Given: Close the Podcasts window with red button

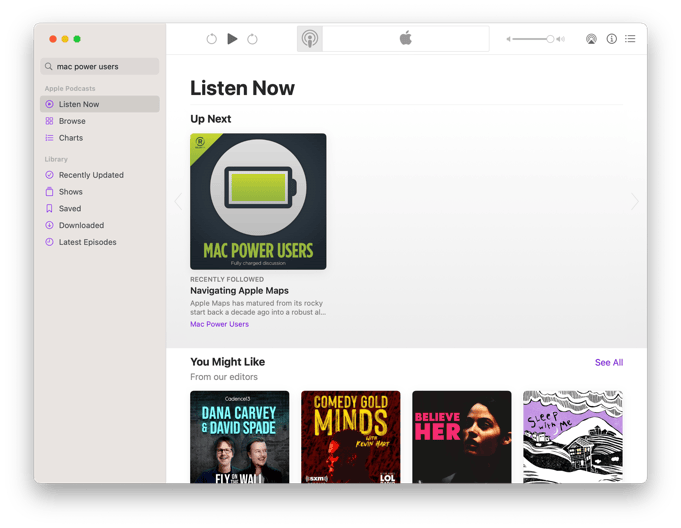Looking at the screenshot, I should point(53,39).
